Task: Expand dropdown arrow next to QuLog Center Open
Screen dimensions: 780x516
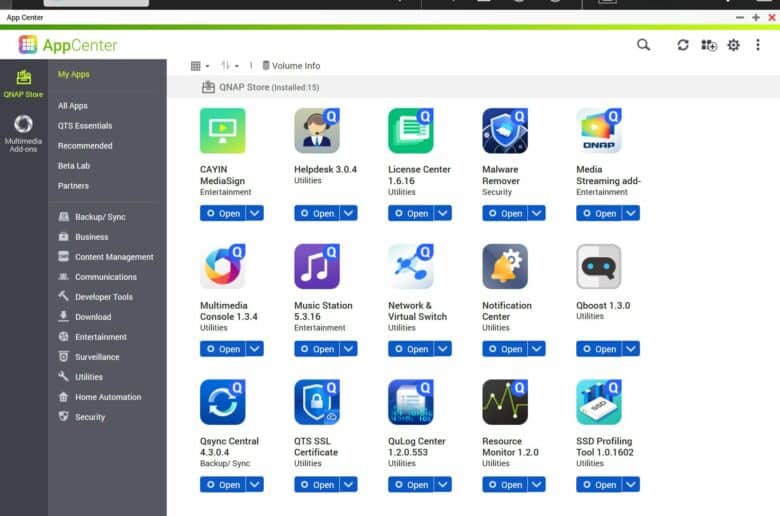Action: coord(443,484)
